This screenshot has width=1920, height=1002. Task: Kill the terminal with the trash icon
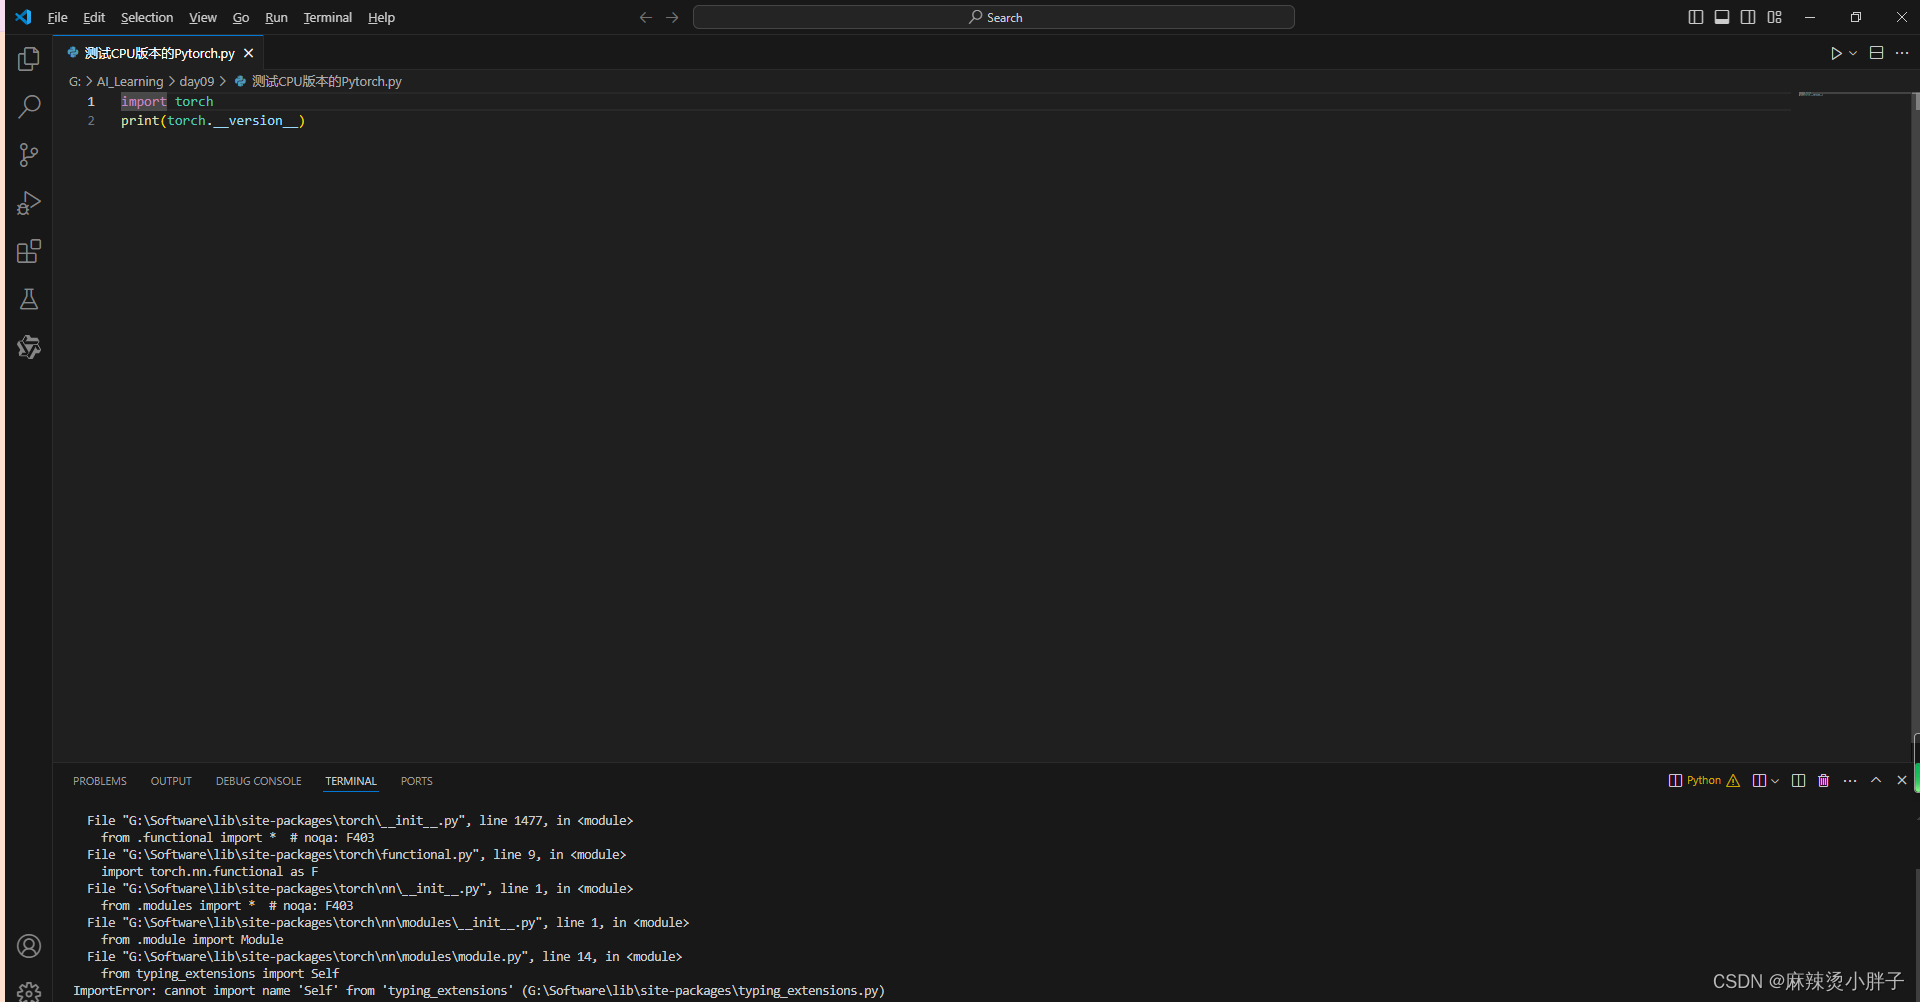click(1823, 780)
